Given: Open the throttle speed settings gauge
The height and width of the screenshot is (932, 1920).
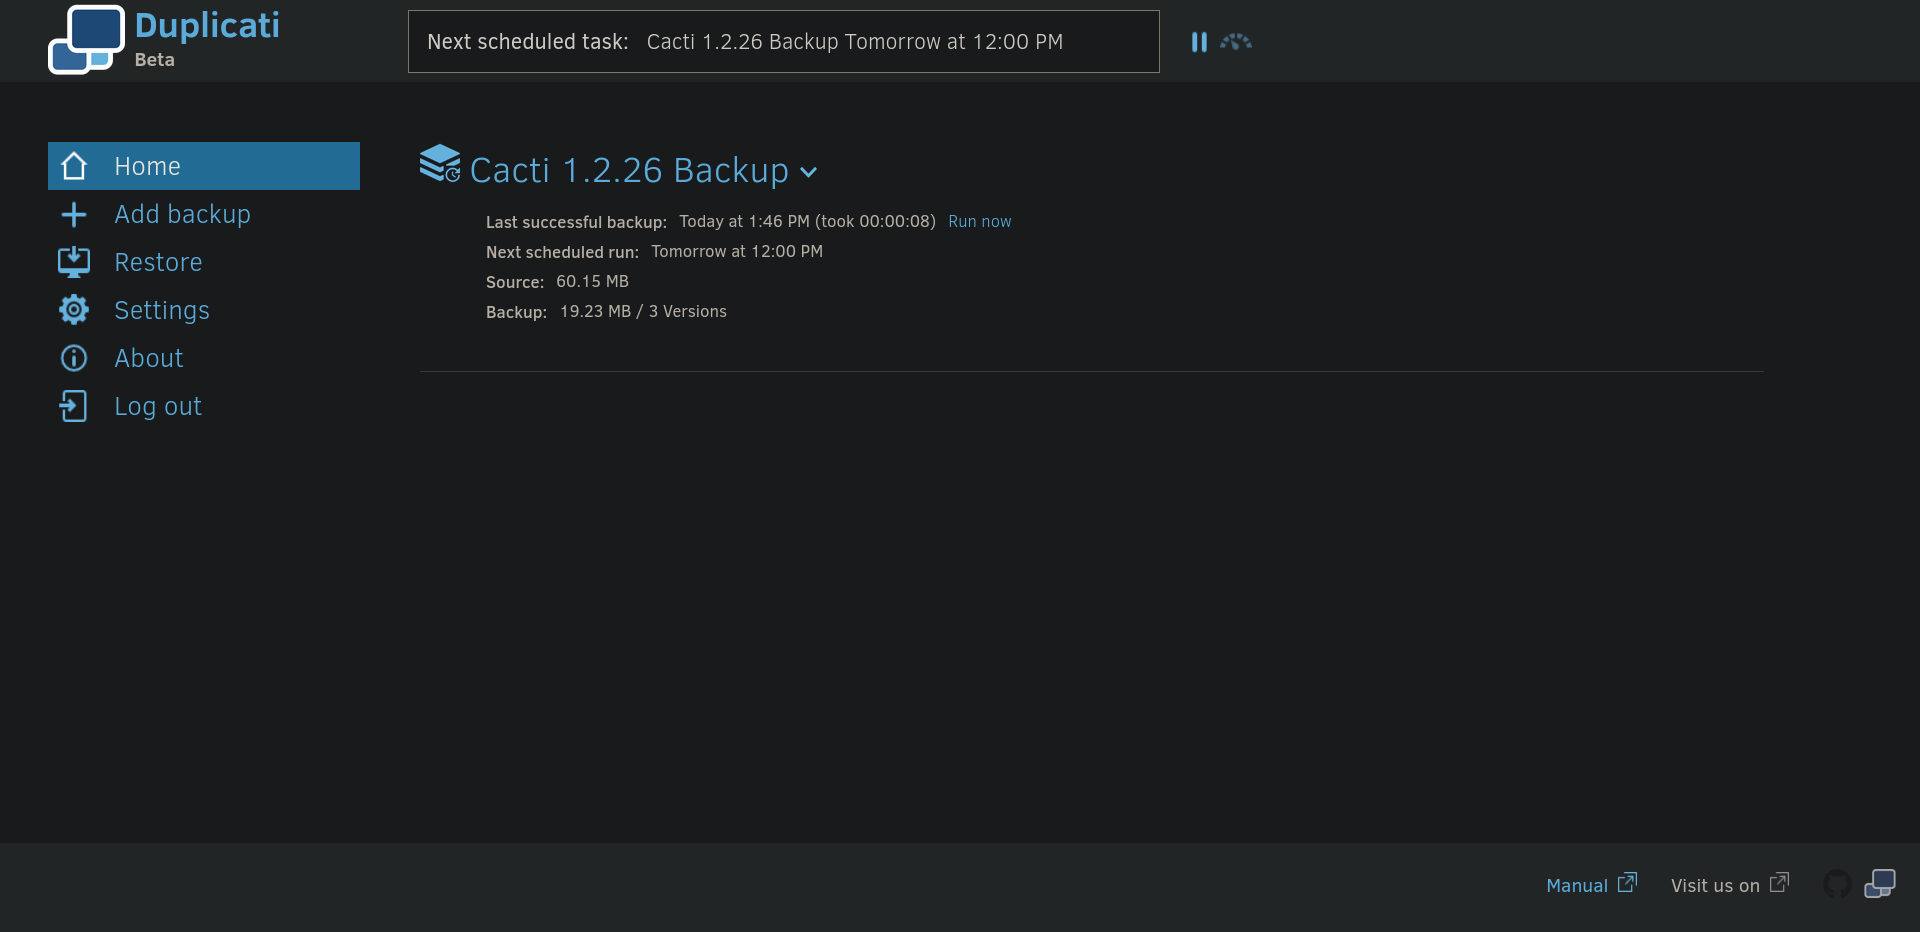Looking at the screenshot, I should (x=1236, y=42).
